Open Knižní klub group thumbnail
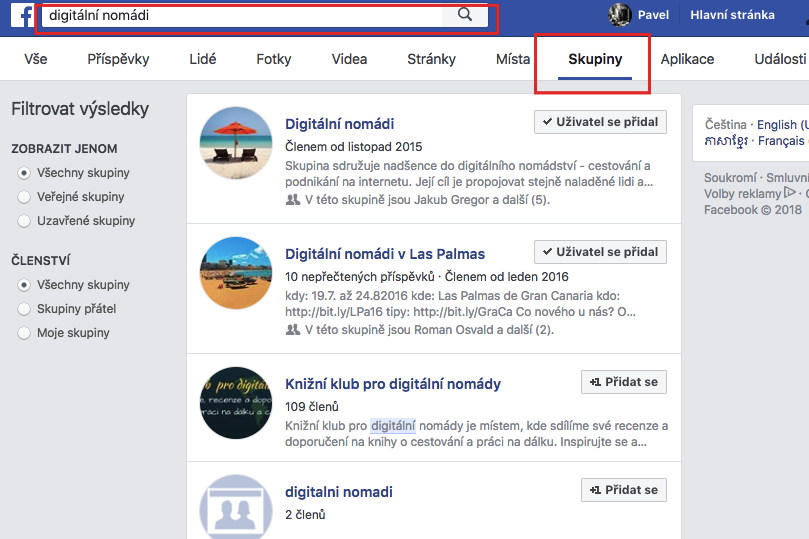 pos(236,403)
